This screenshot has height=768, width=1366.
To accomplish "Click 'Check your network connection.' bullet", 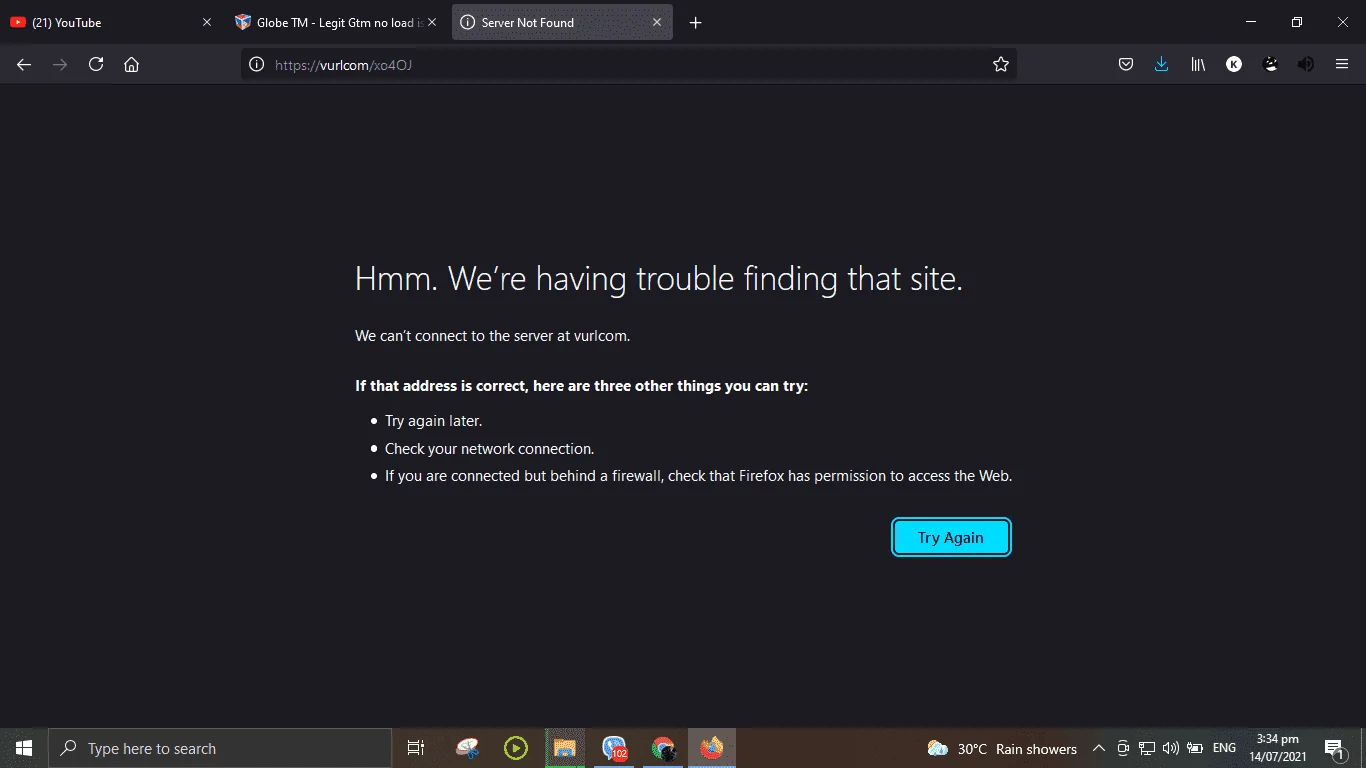I will point(489,449).
